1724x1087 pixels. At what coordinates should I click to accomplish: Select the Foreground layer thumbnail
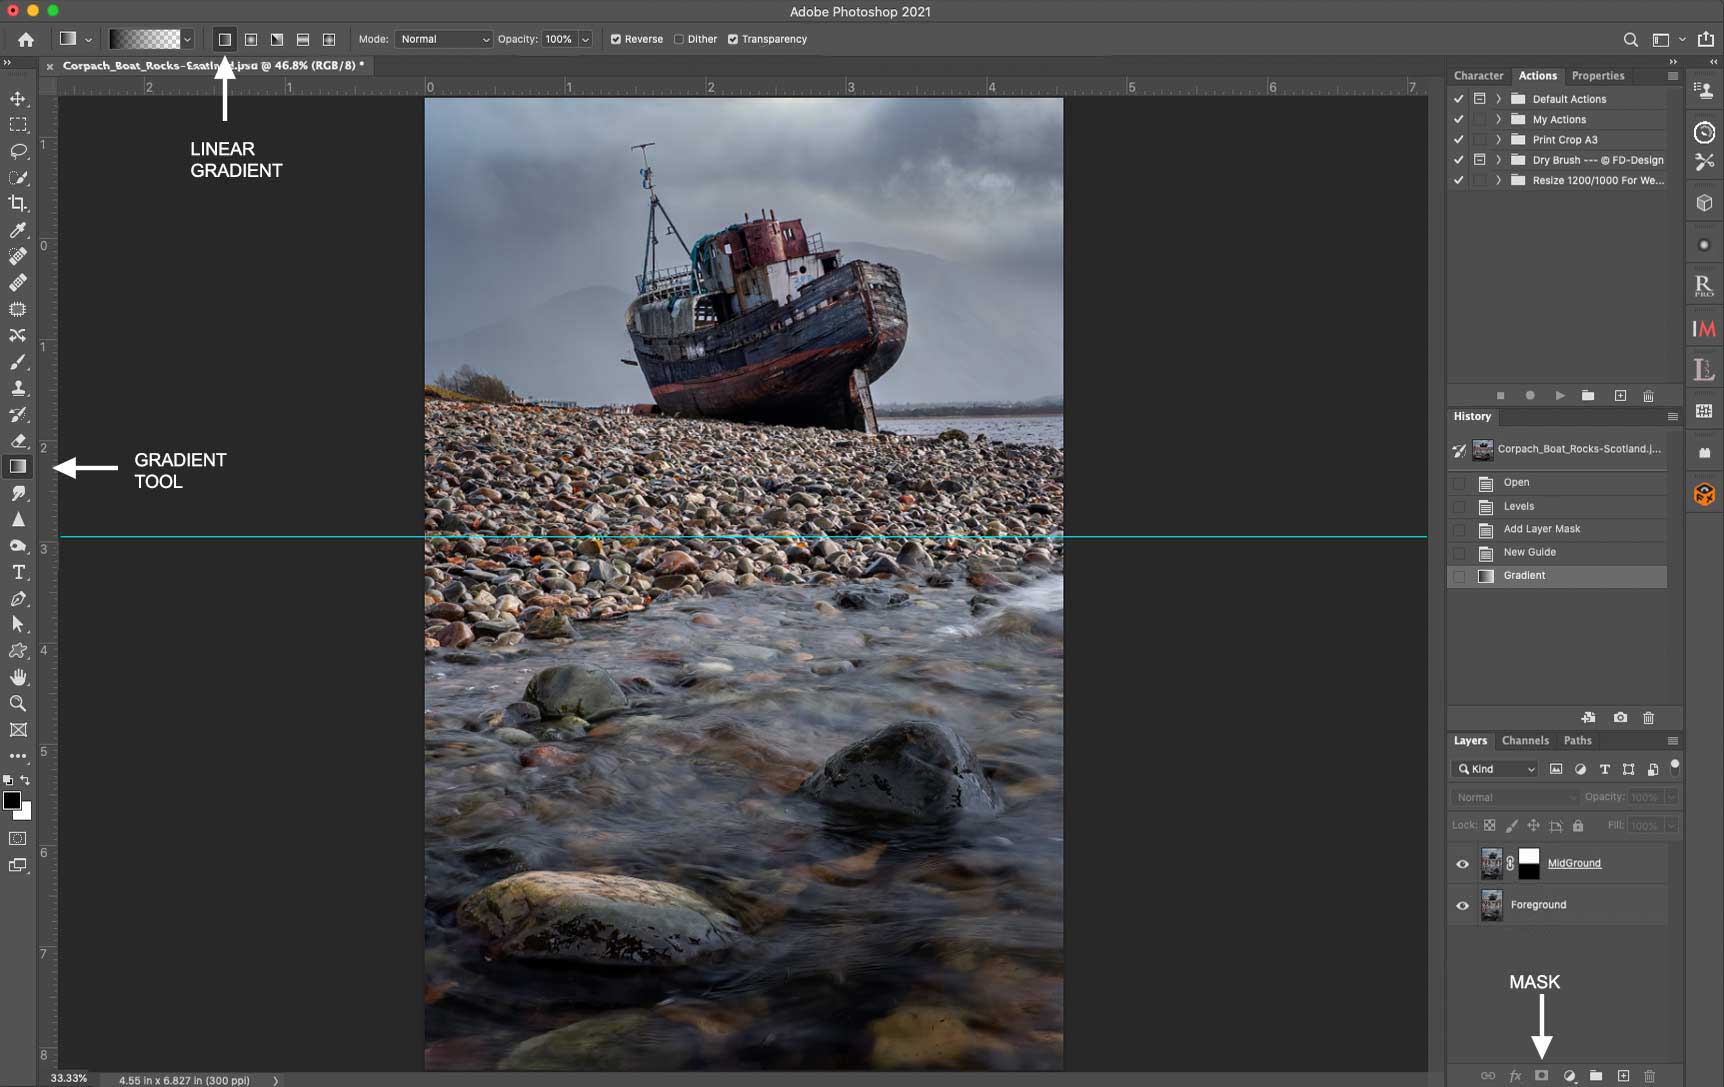pos(1491,905)
